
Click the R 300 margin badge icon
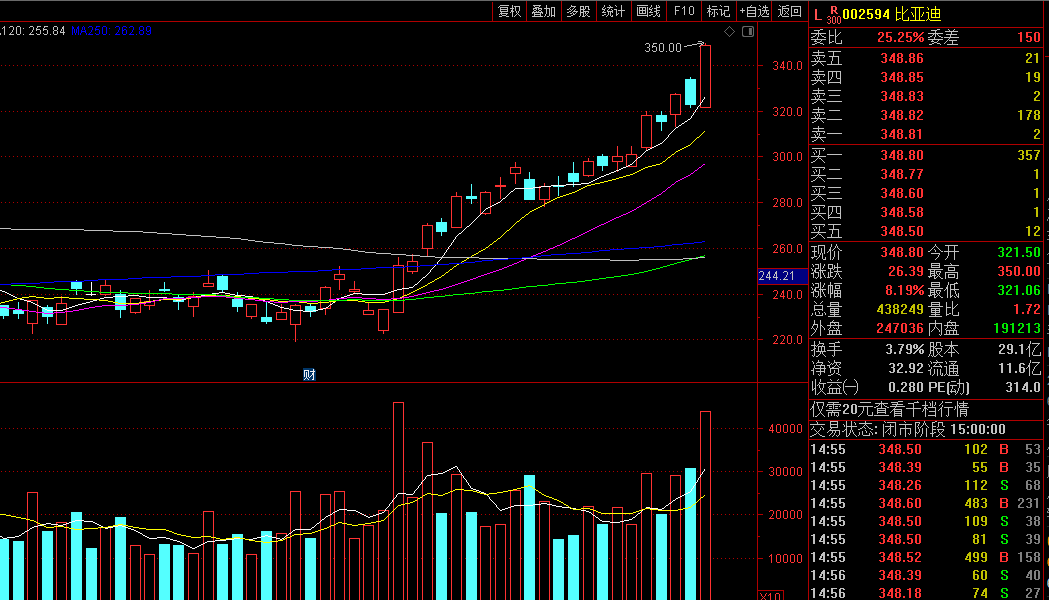pyautogui.click(x=833, y=14)
